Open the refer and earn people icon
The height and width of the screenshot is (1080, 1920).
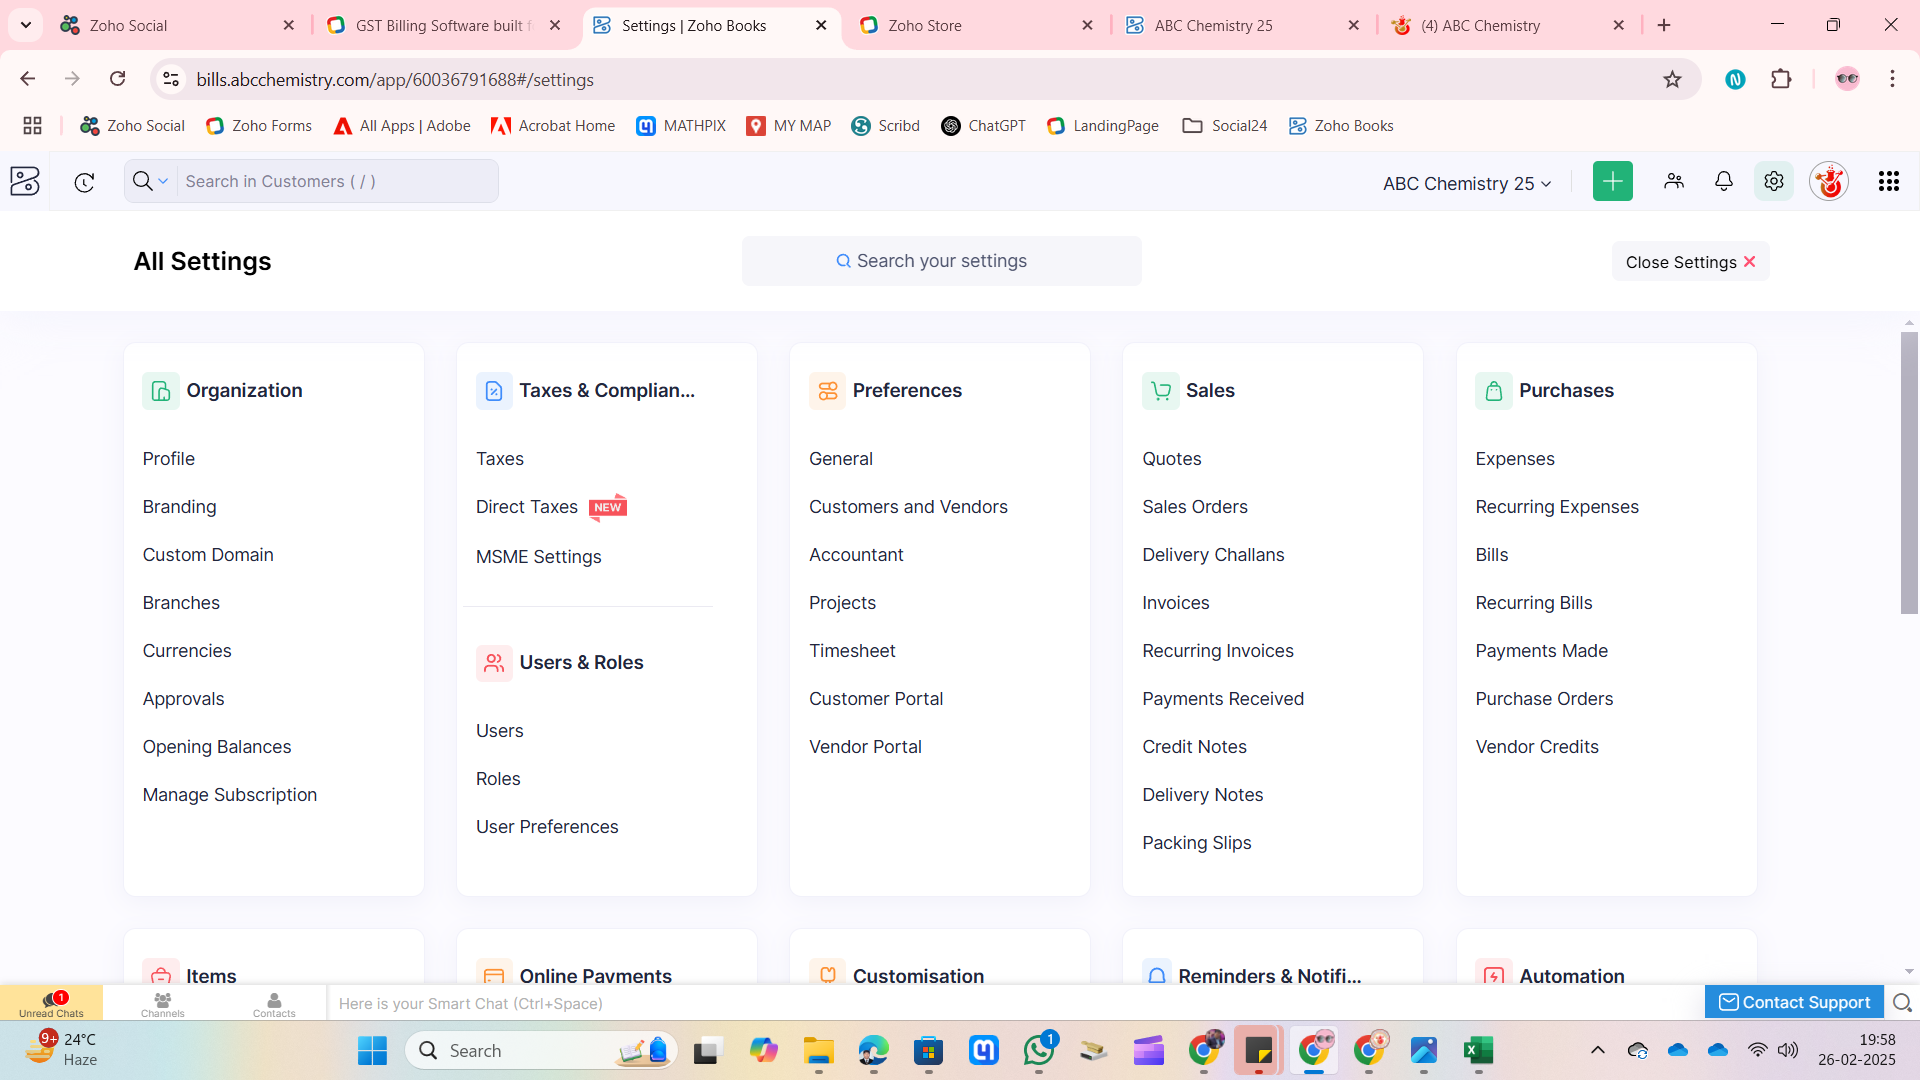pyautogui.click(x=1673, y=181)
